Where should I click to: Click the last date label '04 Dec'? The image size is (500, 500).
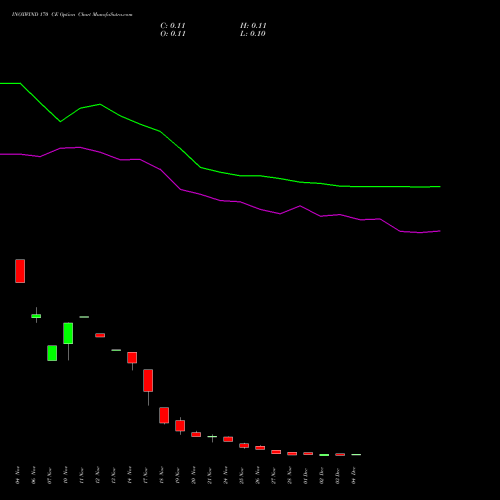pyautogui.click(x=354, y=475)
